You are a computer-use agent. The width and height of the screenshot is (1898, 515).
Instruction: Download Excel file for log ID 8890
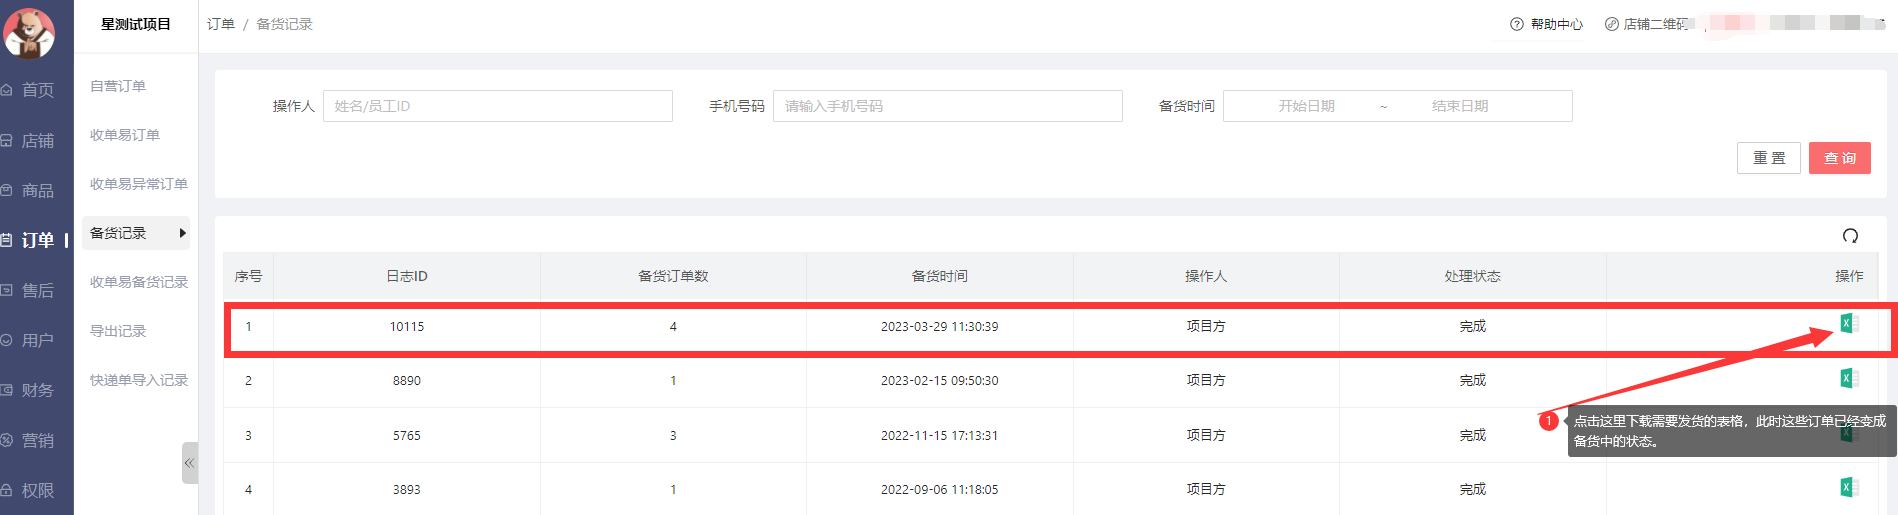pyautogui.click(x=1849, y=378)
